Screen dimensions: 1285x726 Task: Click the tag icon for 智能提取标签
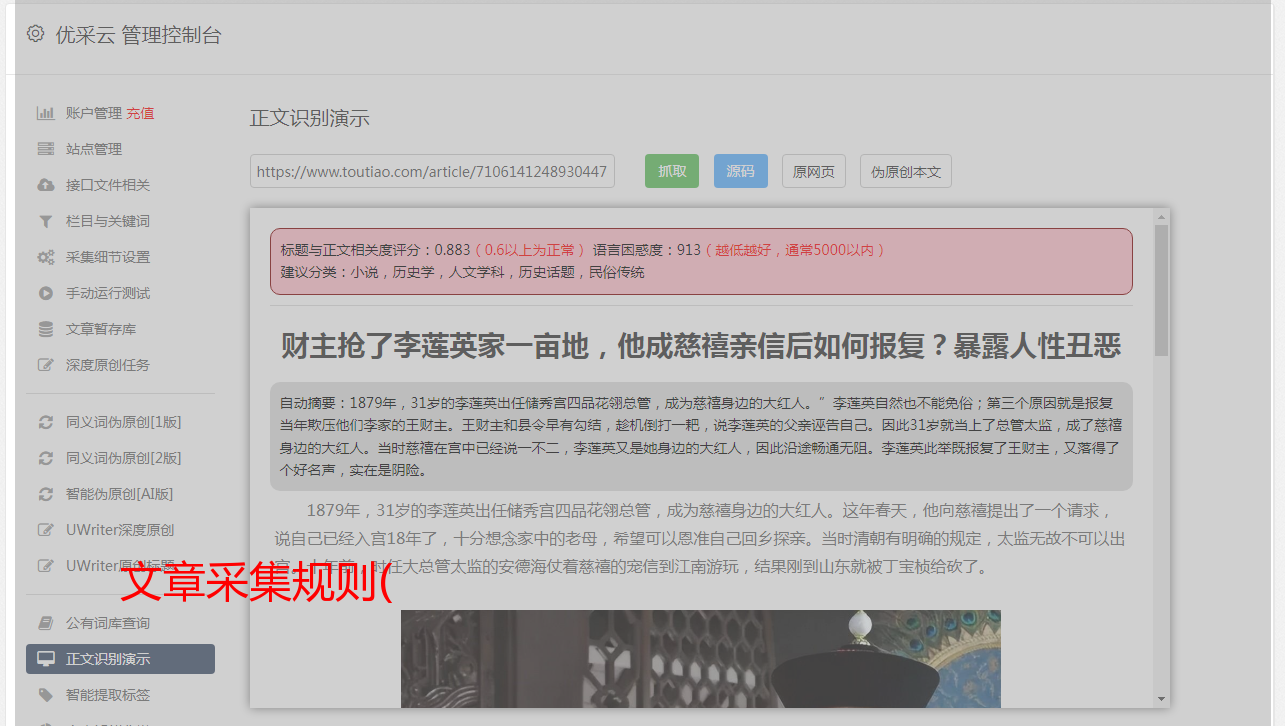[45, 695]
